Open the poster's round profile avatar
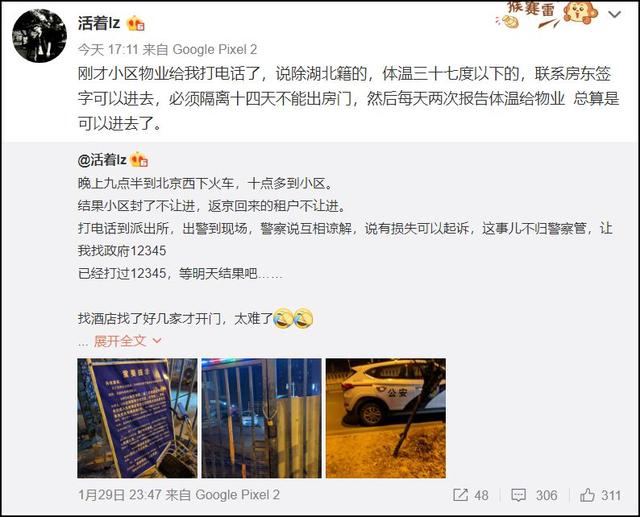The image size is (640, 517). (x=39, y=36)
